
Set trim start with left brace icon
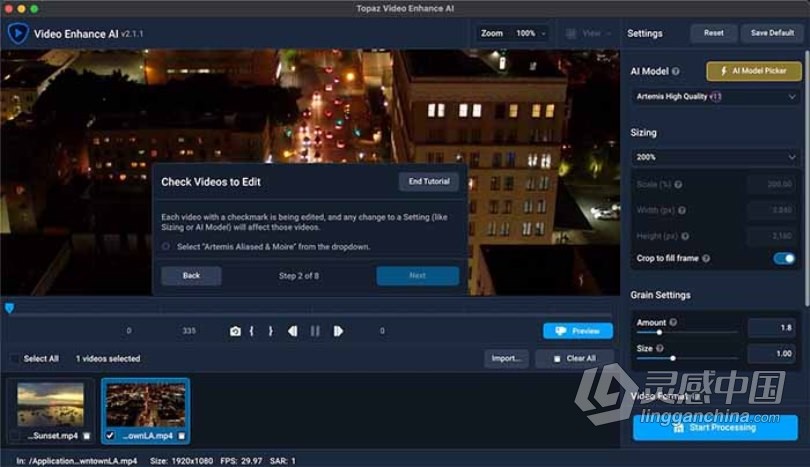(x=252, y=331)
